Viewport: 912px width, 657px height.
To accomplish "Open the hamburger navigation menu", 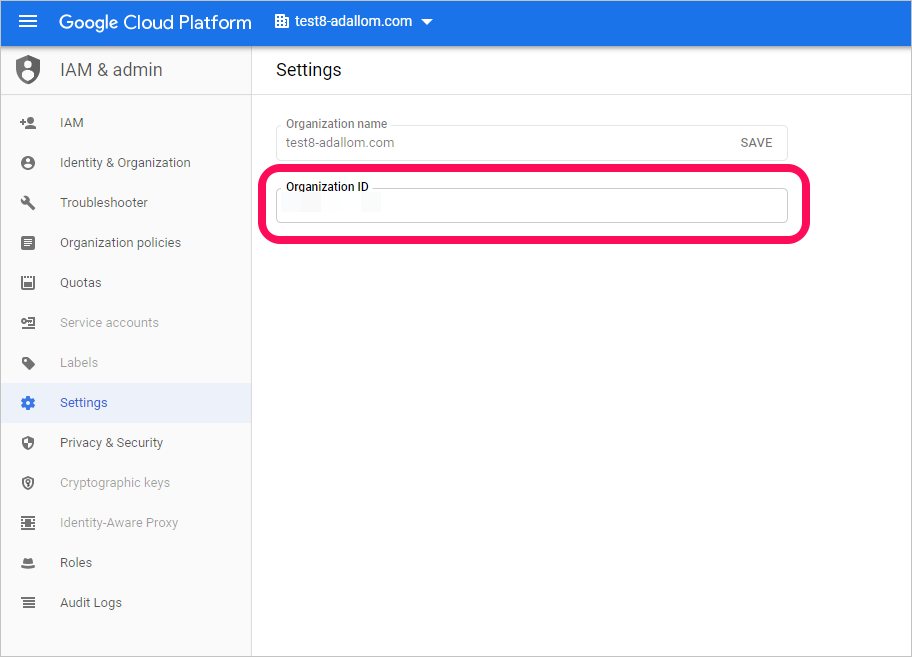I will coord(28,22).
